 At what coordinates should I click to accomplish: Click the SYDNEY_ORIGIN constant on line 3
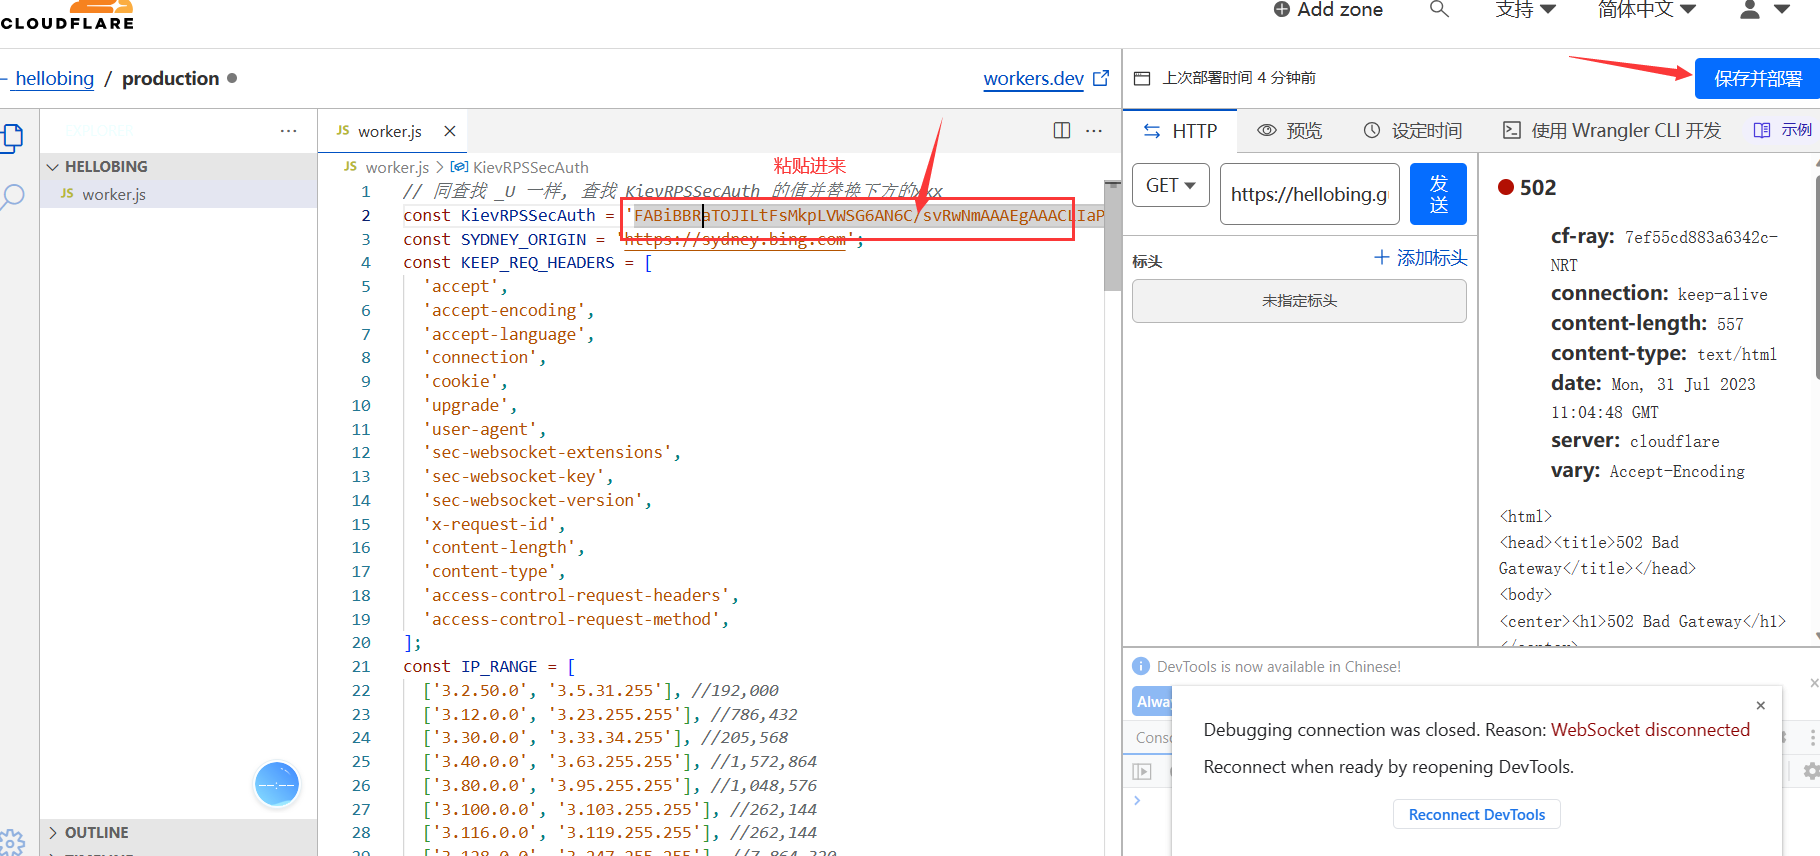524,240
